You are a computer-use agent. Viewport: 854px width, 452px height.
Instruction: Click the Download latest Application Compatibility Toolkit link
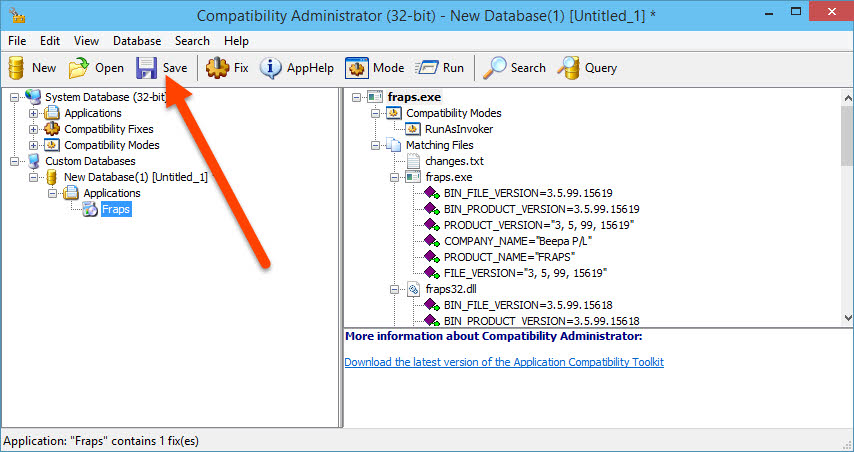click(503, 362)
